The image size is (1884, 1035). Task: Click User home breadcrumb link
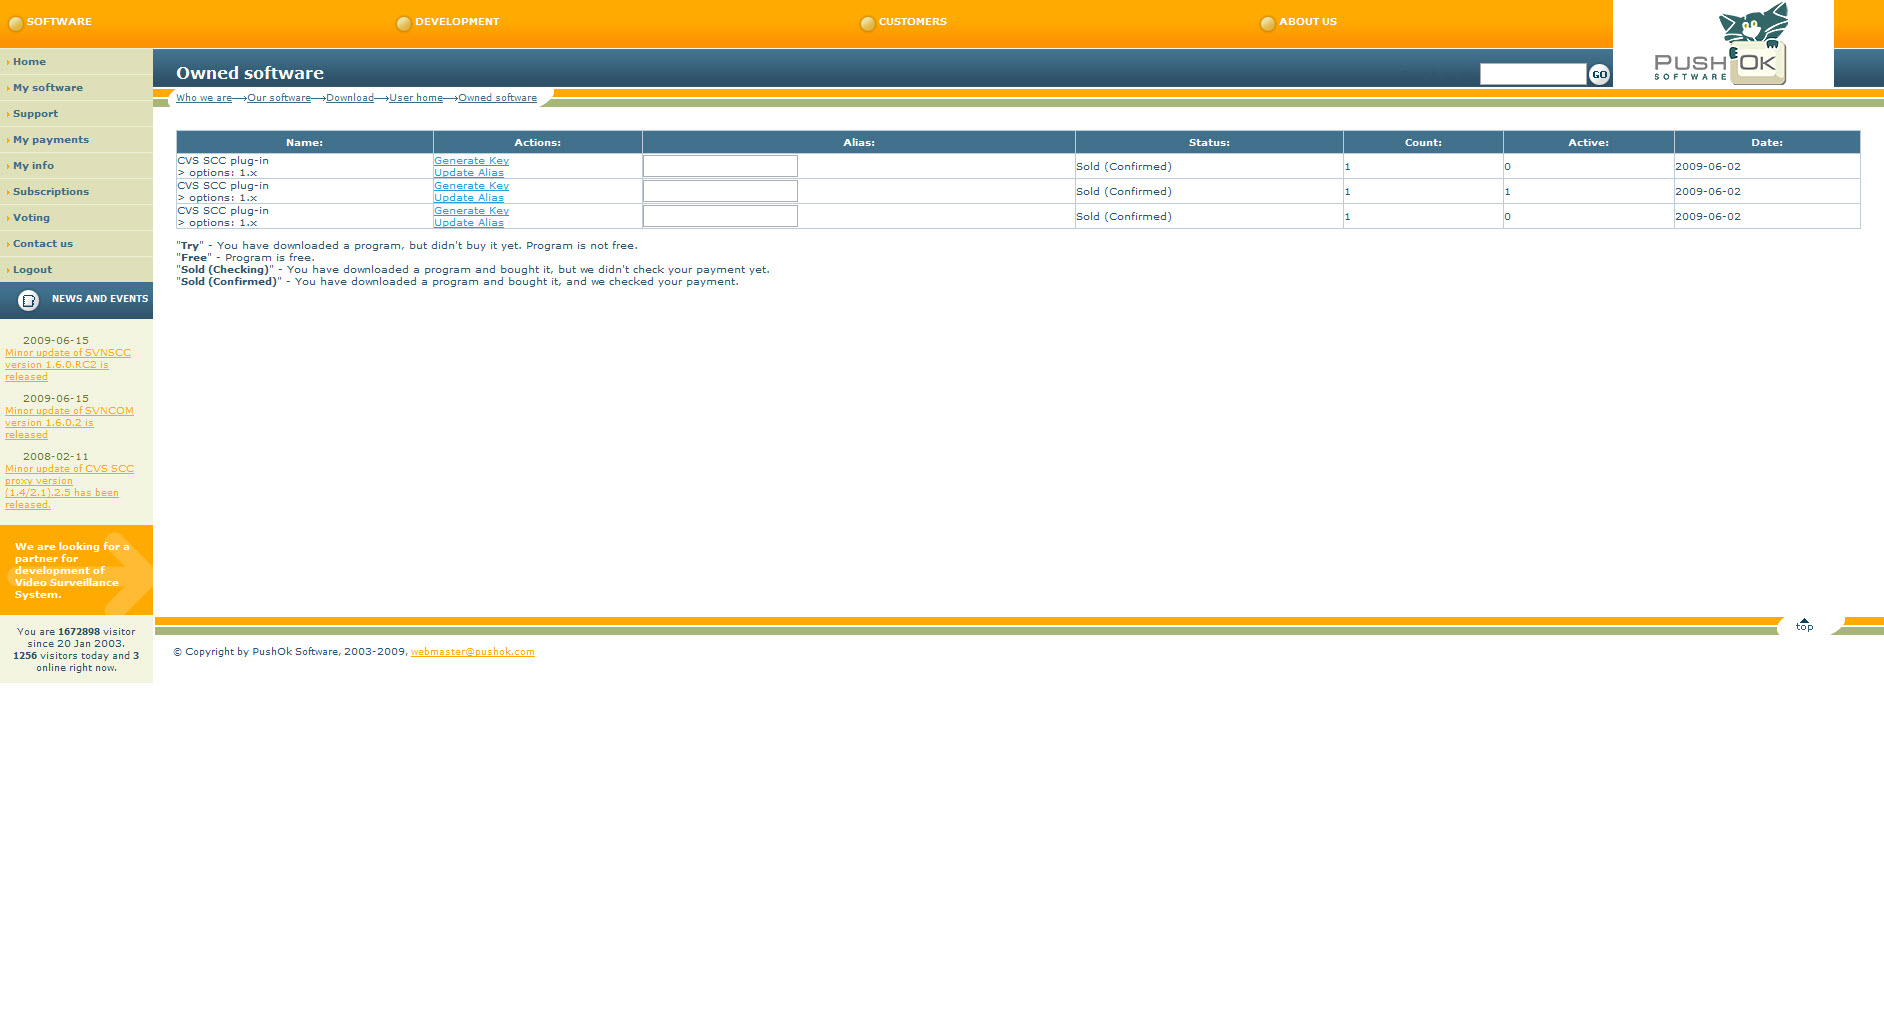(x=416, y=98)
